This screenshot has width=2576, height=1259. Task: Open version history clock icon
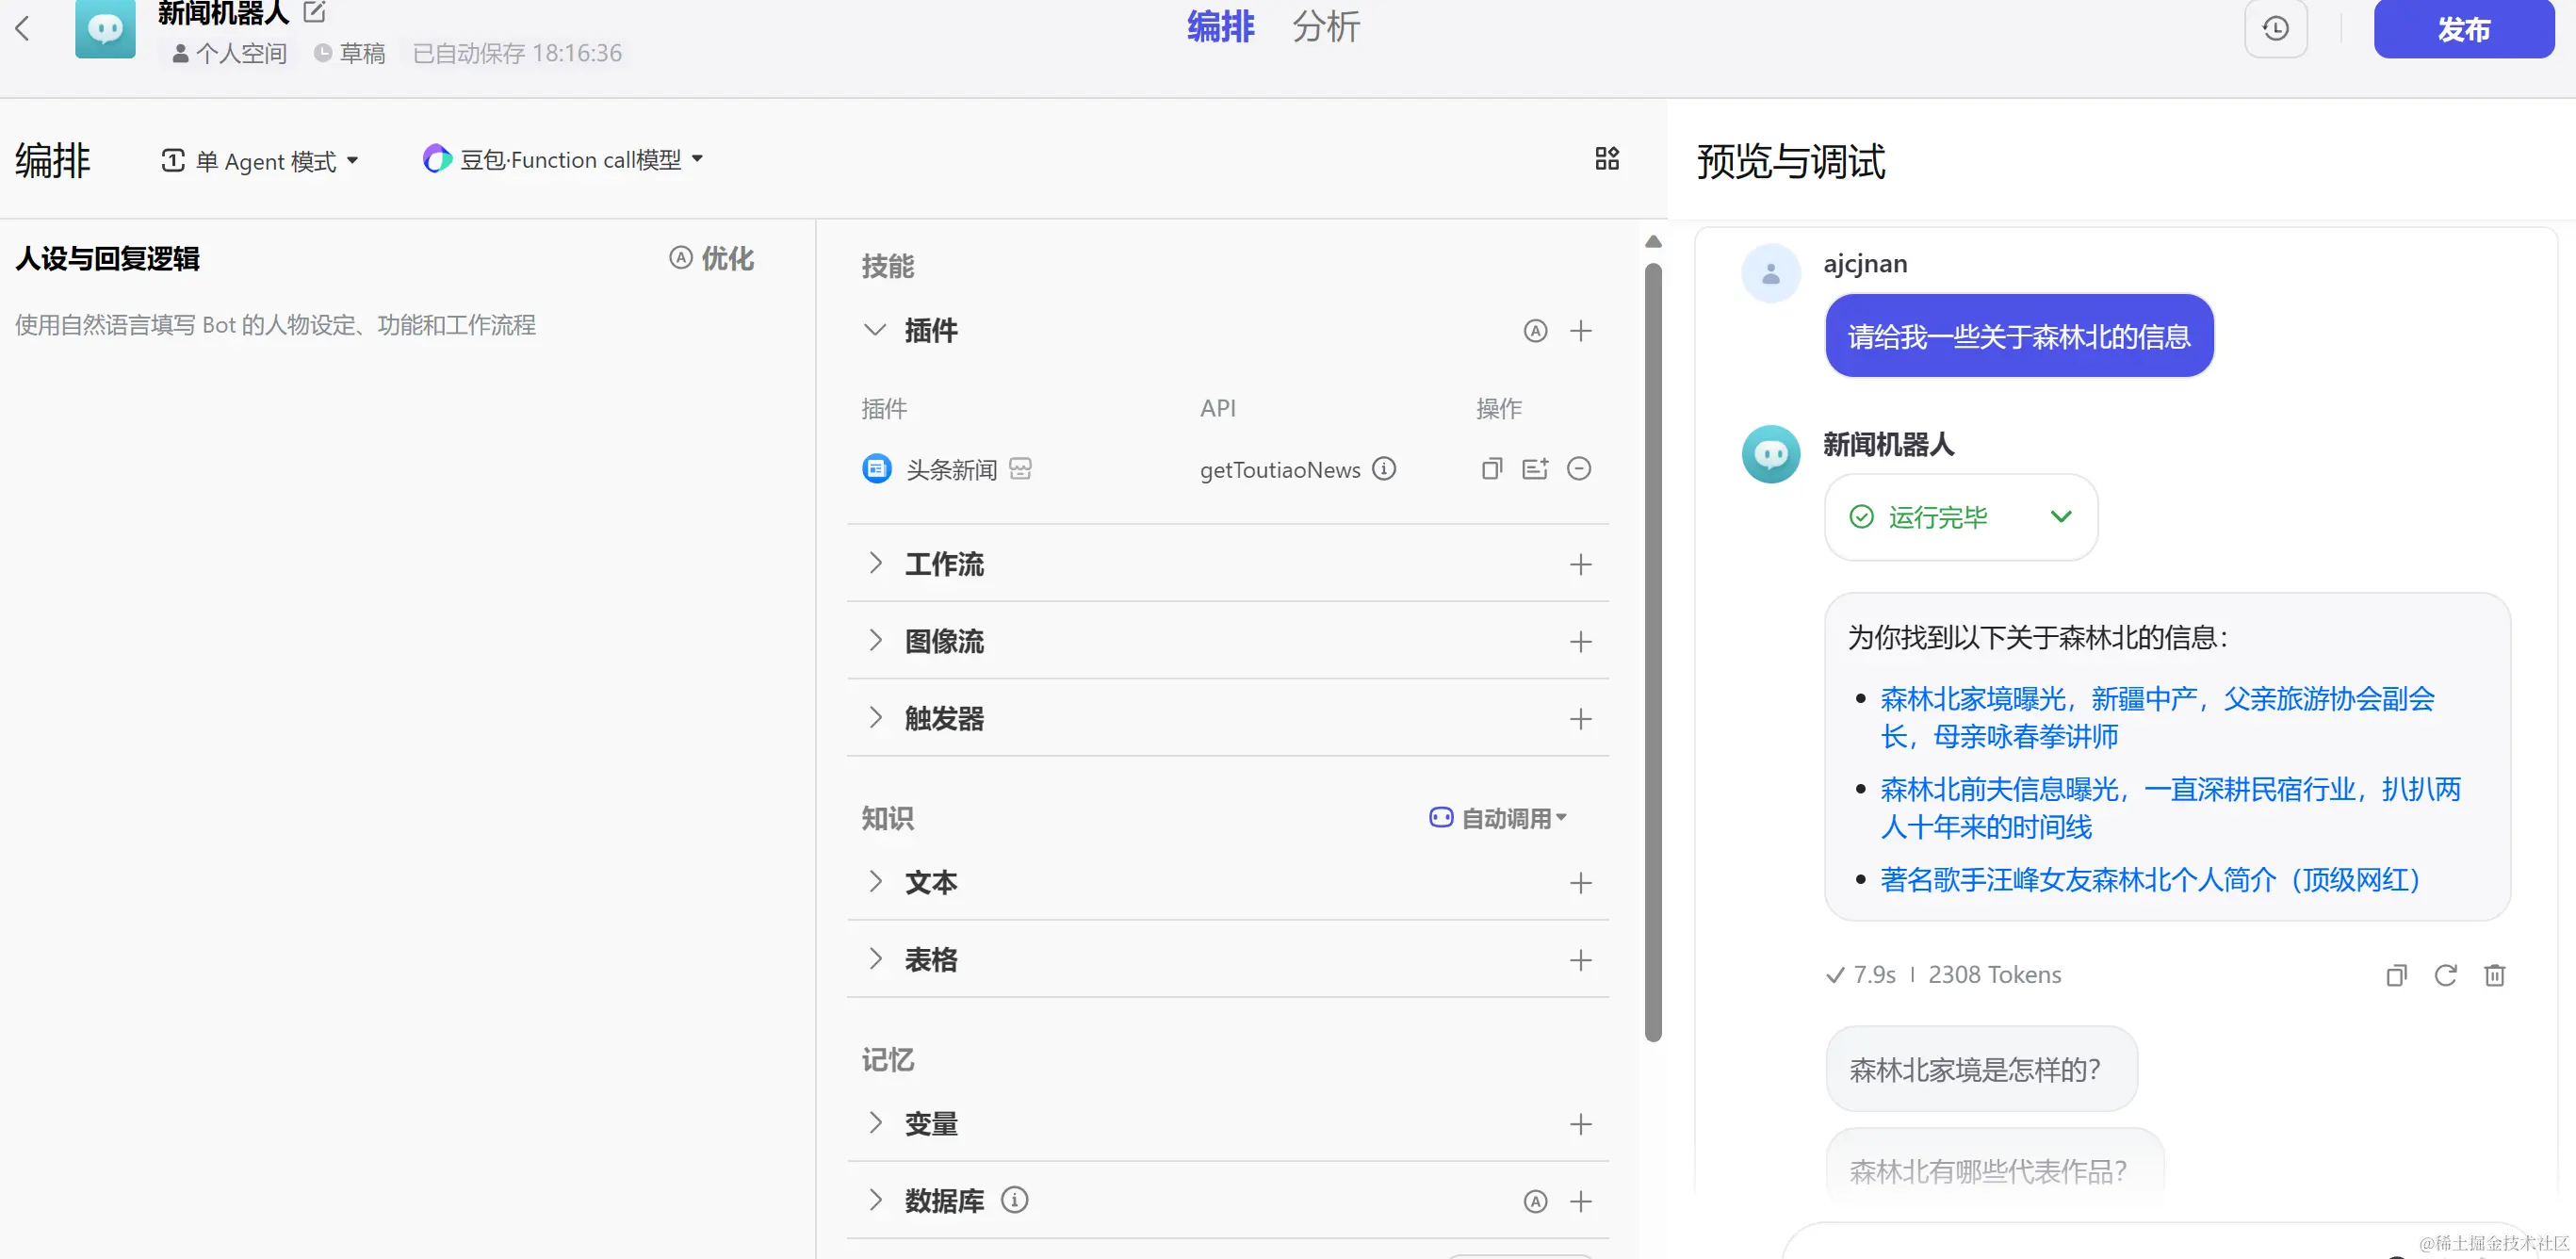[2275, 28]
